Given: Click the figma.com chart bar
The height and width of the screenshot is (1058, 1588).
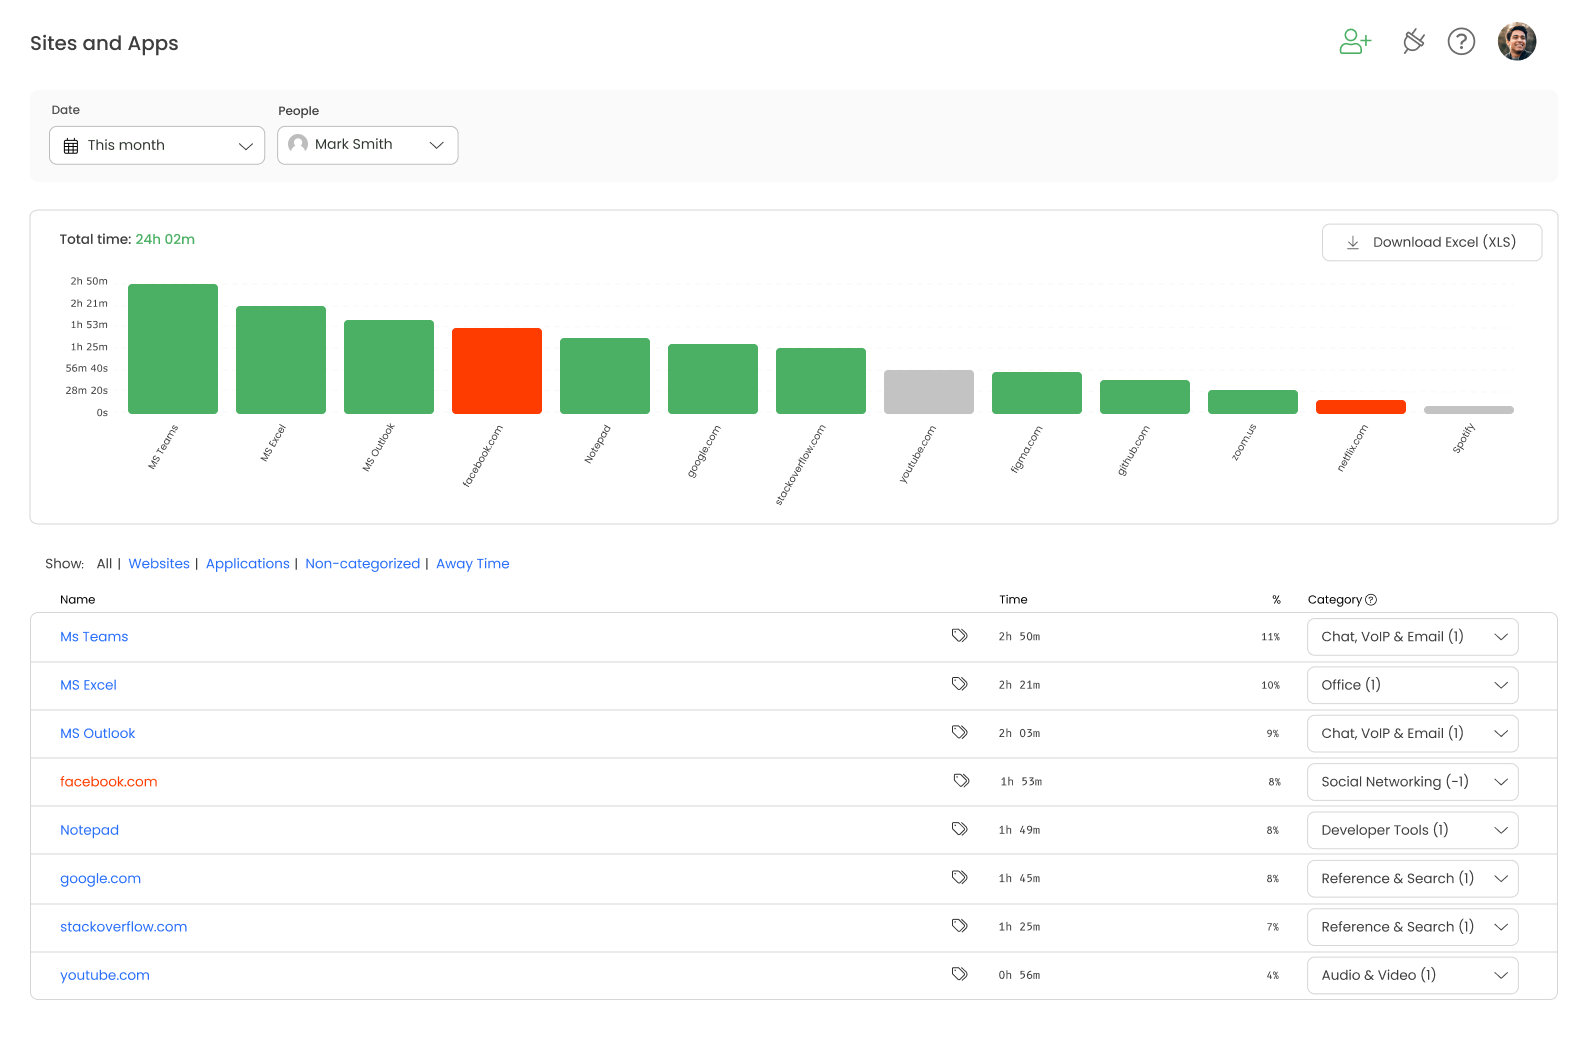Looking at the screenshot, I should (1037, 393).
